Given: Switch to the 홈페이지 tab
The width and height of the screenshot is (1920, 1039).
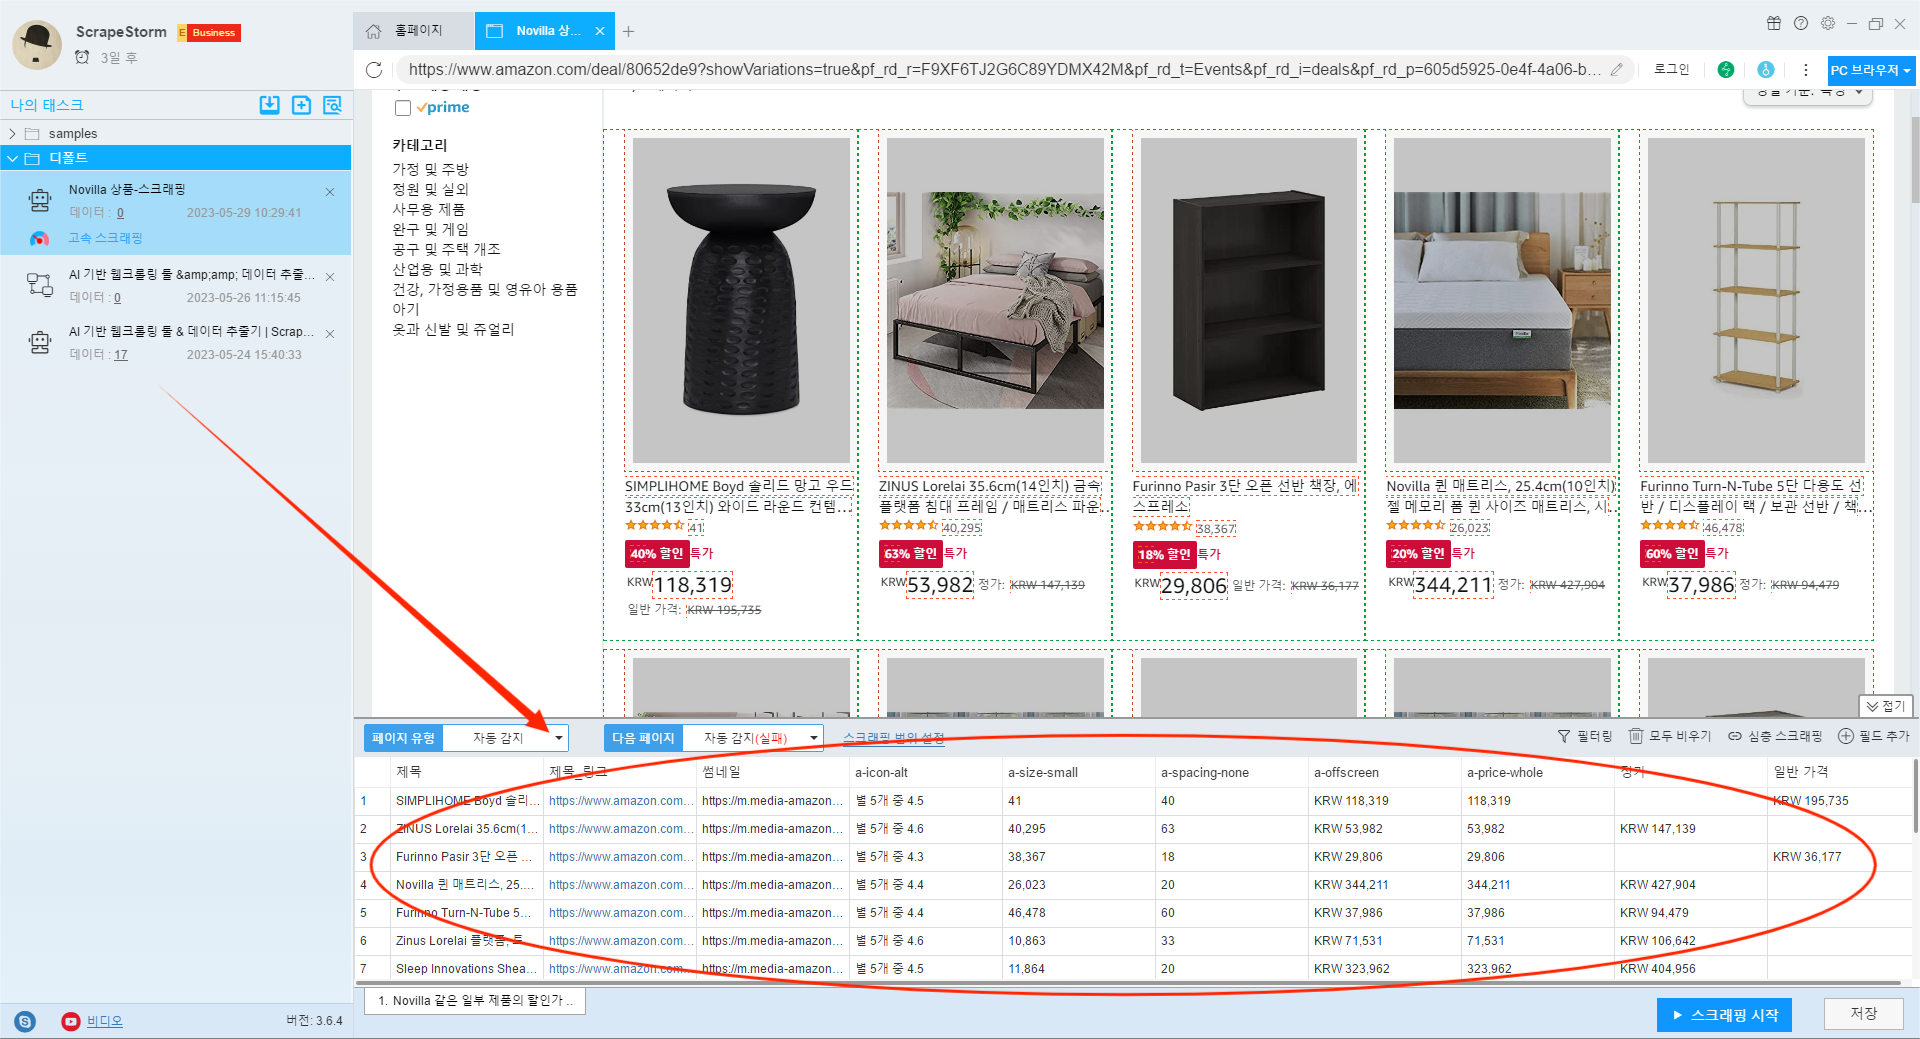Looking at the screenshot, I should (413, 31).
